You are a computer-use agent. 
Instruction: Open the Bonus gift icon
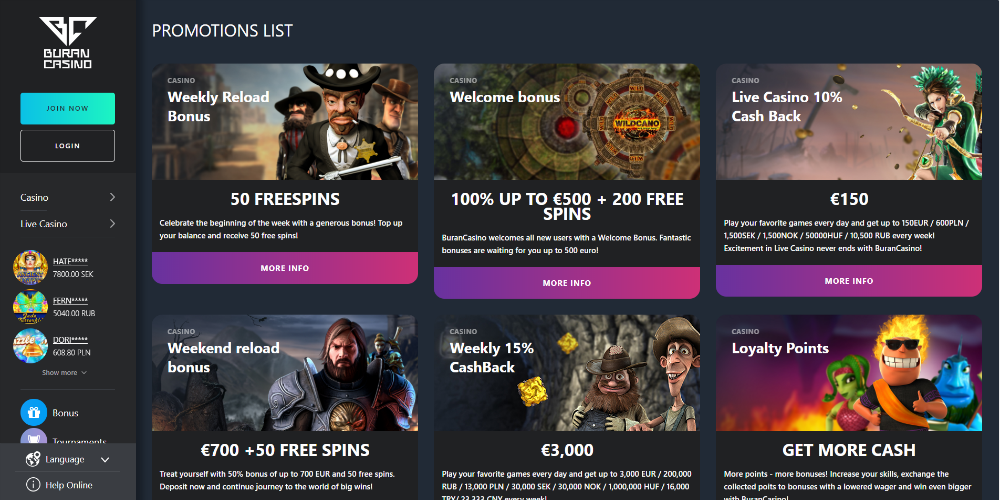pyautogui.click(x=34, y=413)
